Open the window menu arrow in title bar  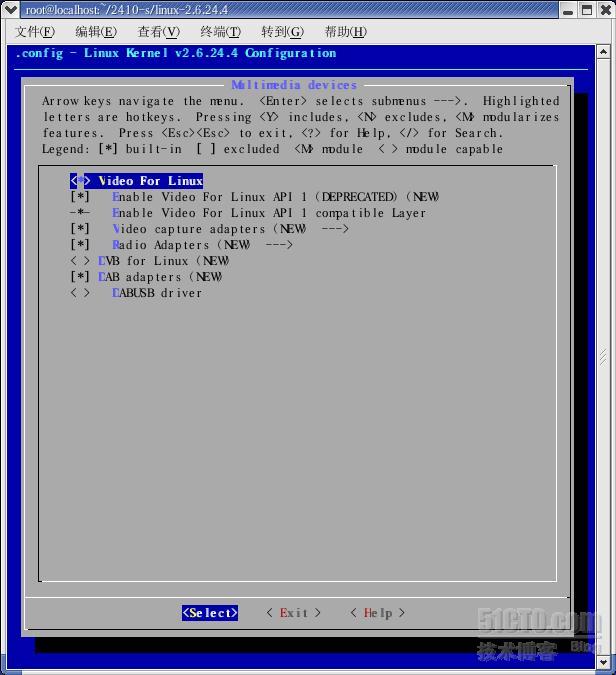[x=10, y=9]
